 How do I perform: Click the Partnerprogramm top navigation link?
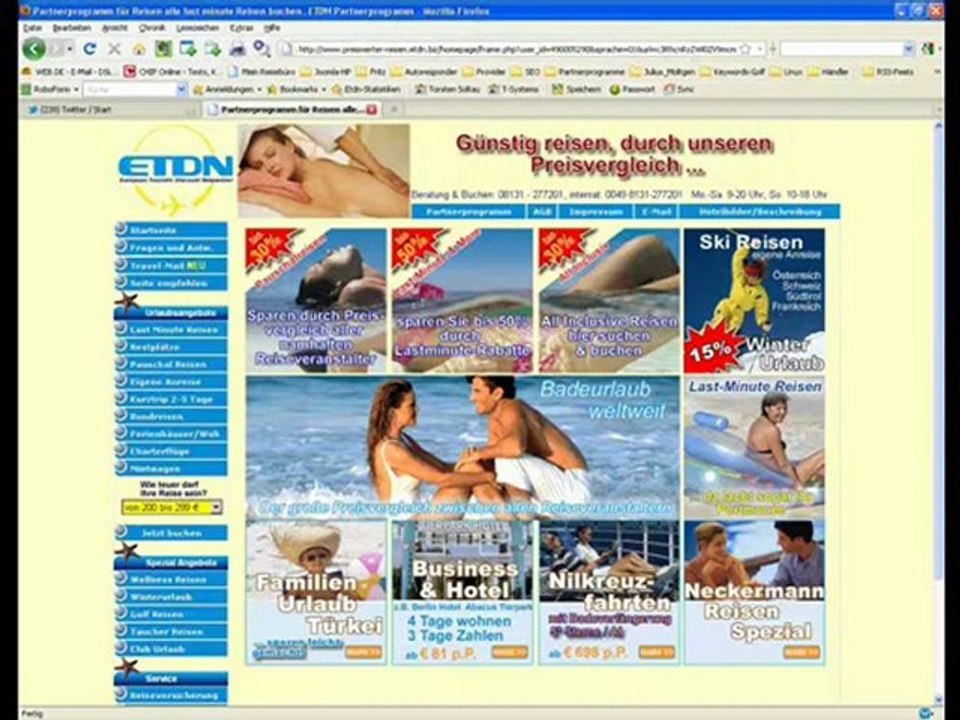click(468, 212)
